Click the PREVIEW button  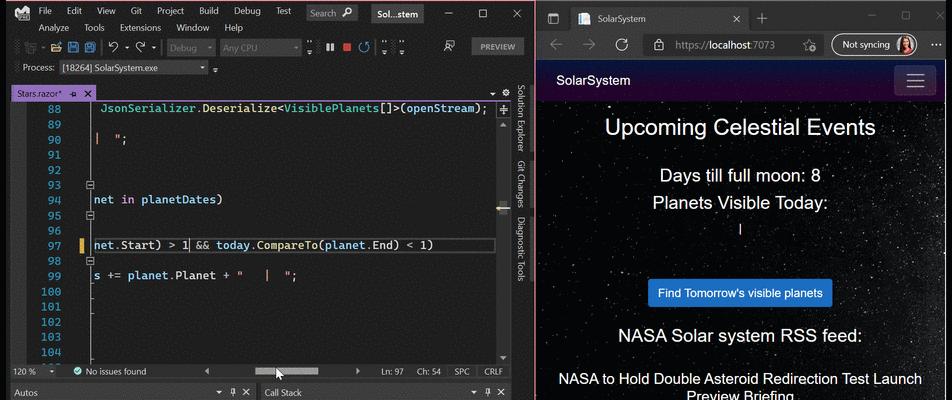(497, 47)
